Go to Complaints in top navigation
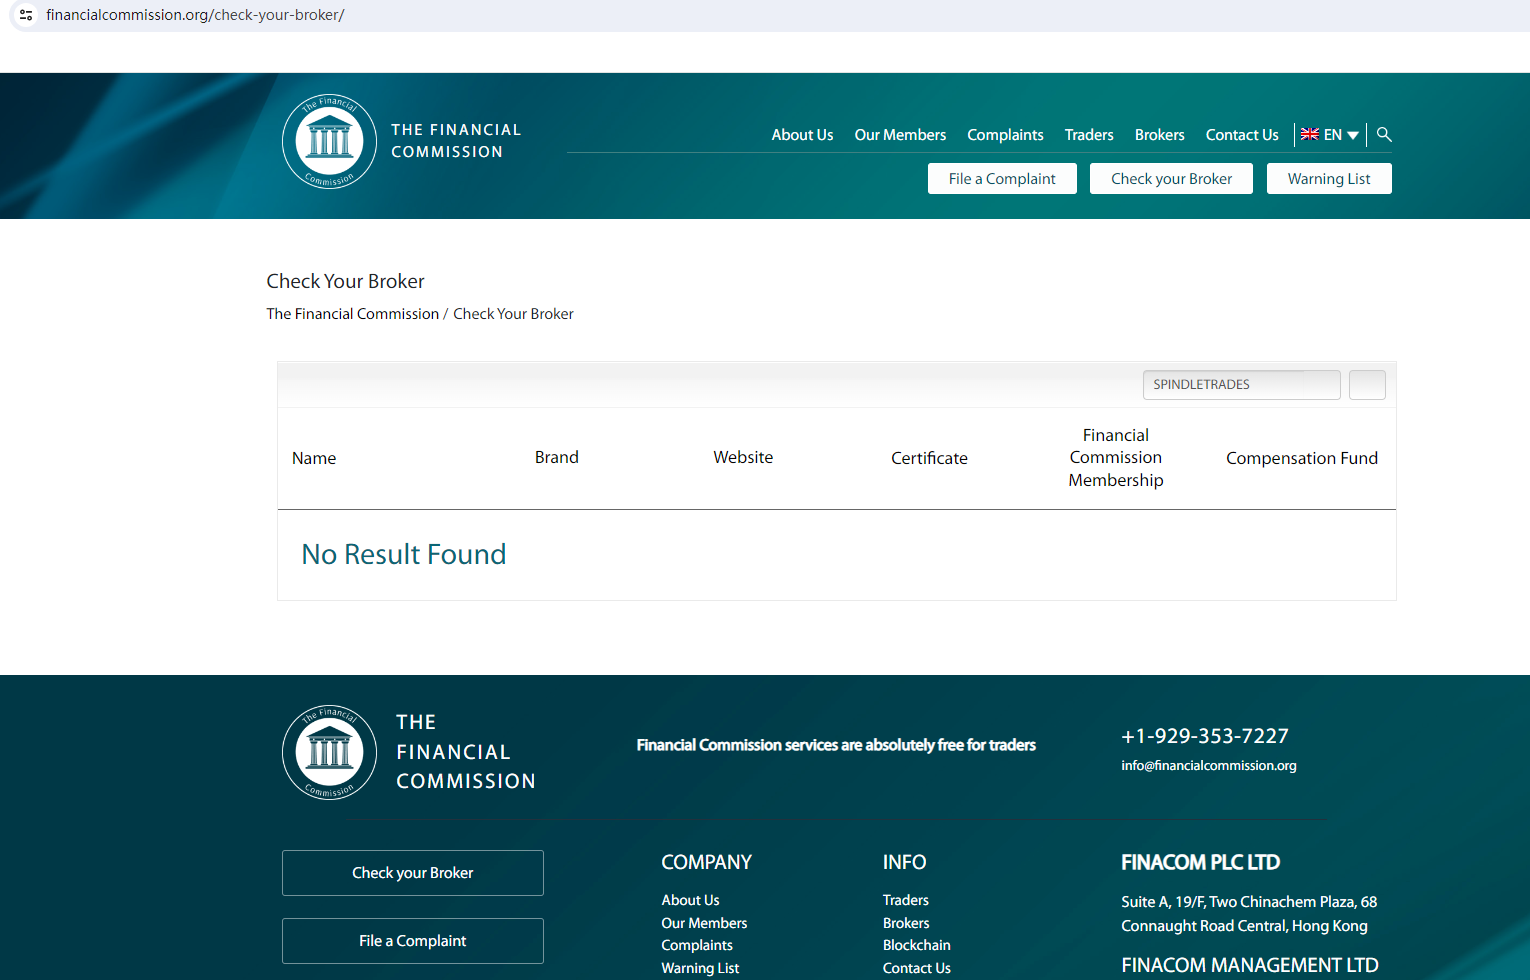The image size is (1530, 980). (1005, 135)
